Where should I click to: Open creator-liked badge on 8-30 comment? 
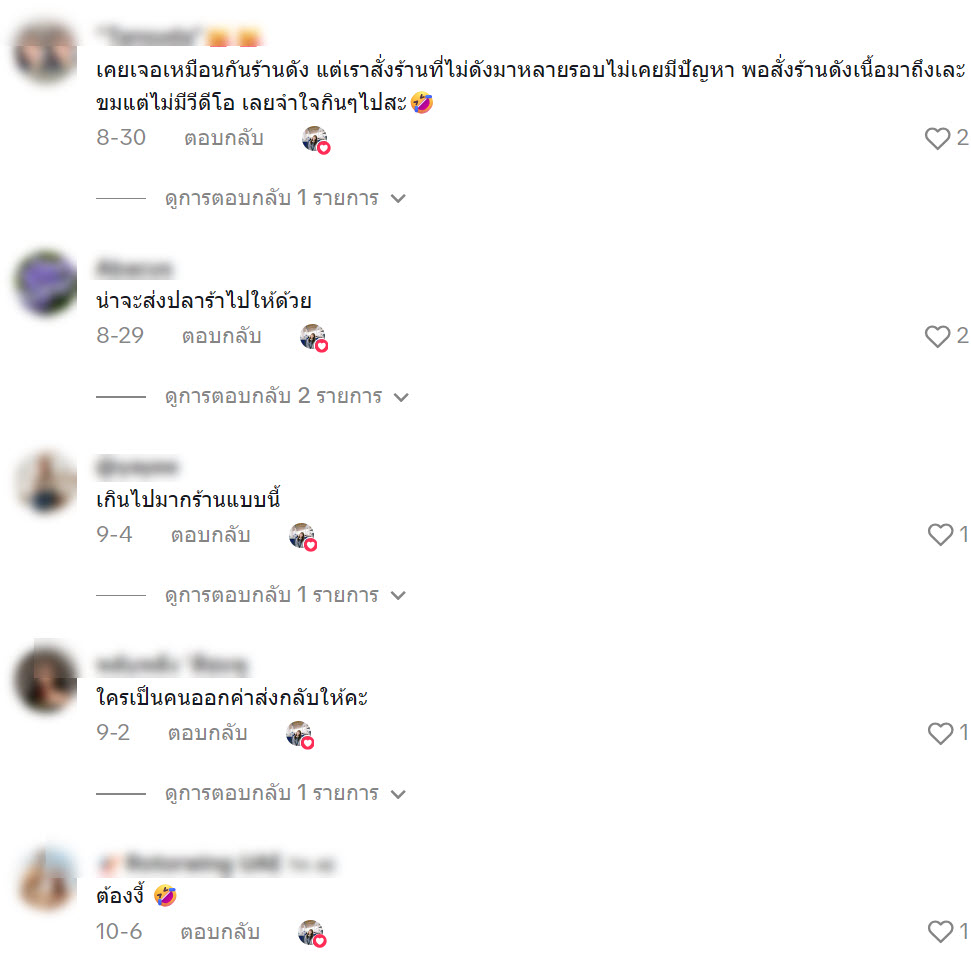coord(316,139)
